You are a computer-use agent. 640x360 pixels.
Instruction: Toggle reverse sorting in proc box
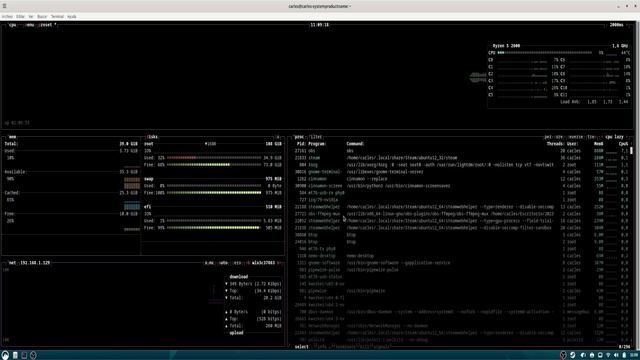(576, 137)
